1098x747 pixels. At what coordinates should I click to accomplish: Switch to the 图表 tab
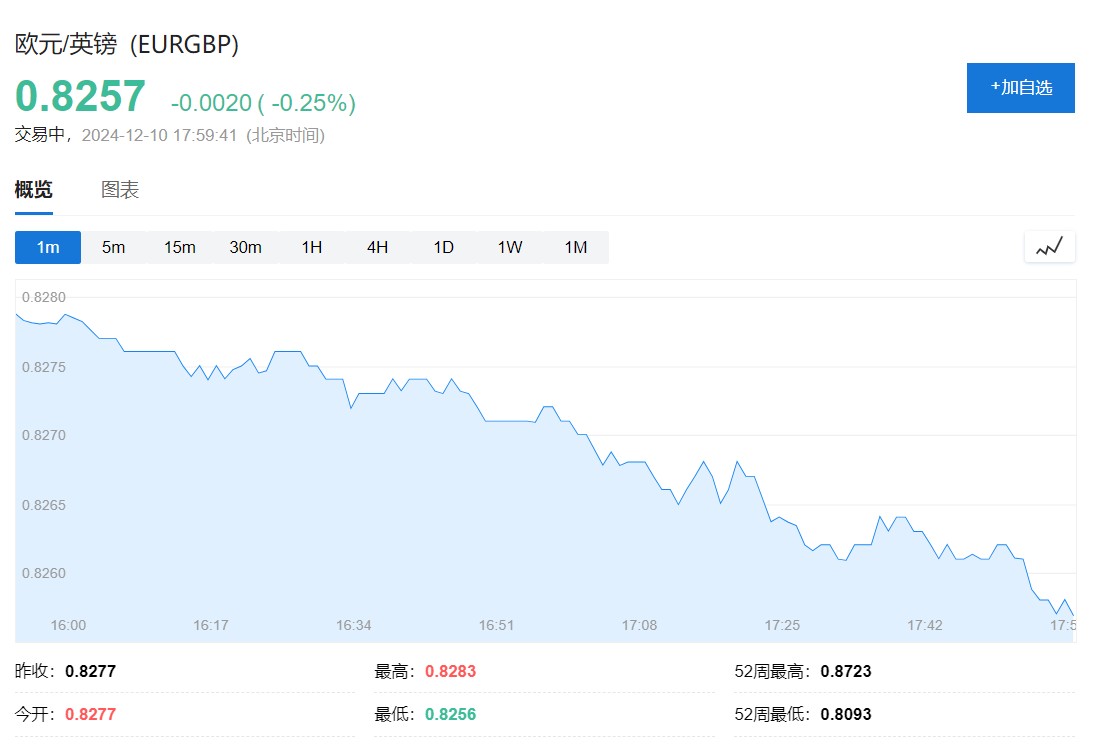120,190
